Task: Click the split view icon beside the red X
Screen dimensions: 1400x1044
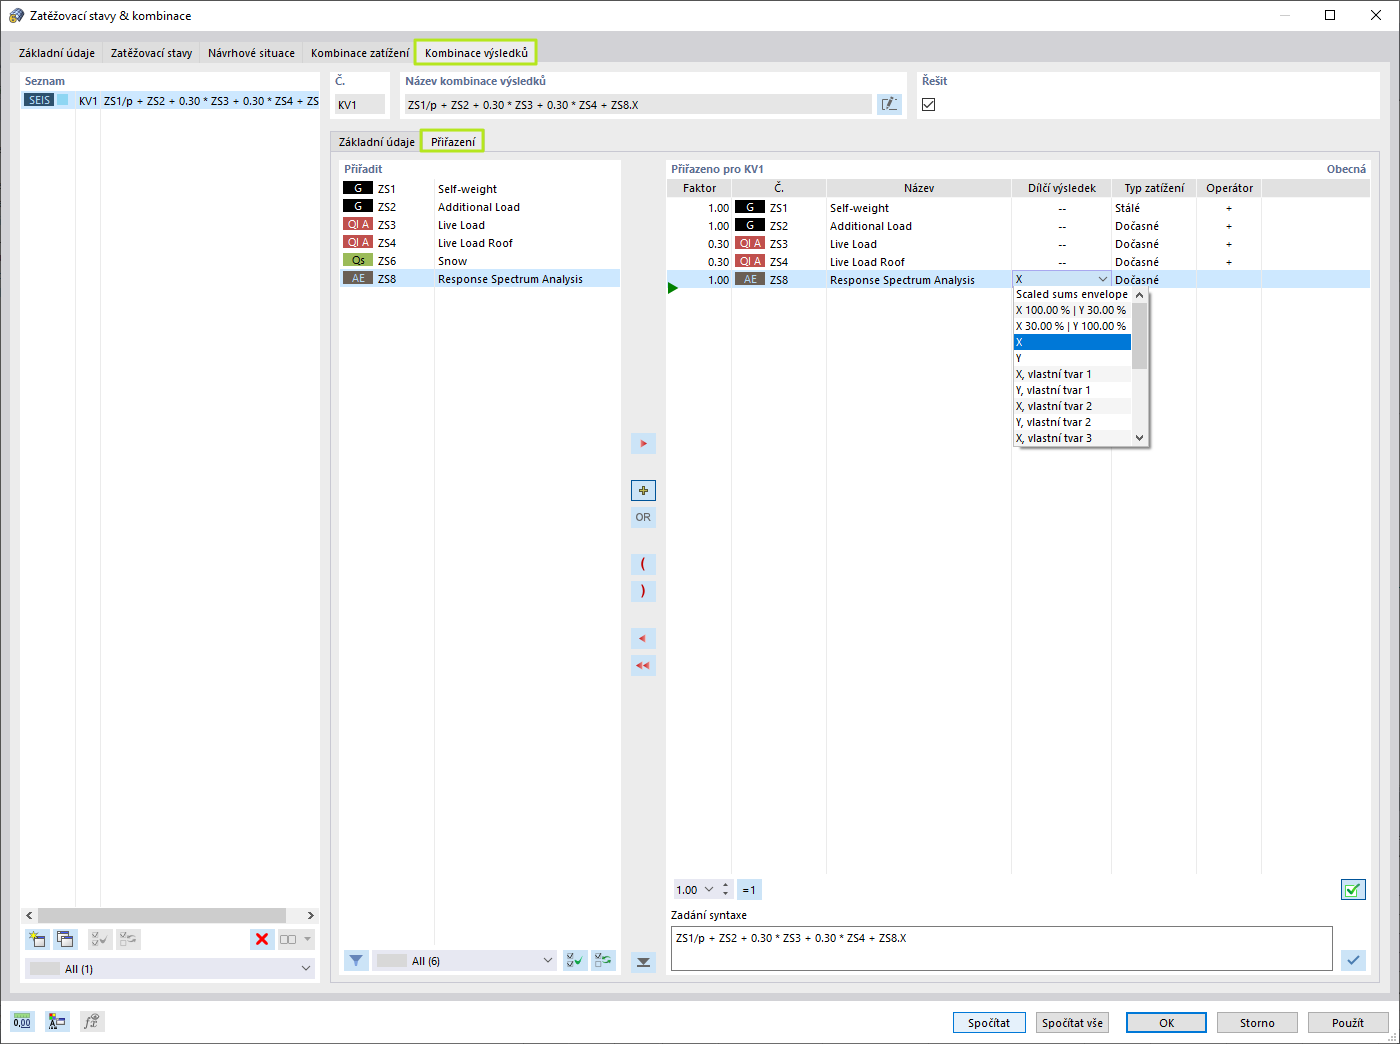Action: (288, 939)
